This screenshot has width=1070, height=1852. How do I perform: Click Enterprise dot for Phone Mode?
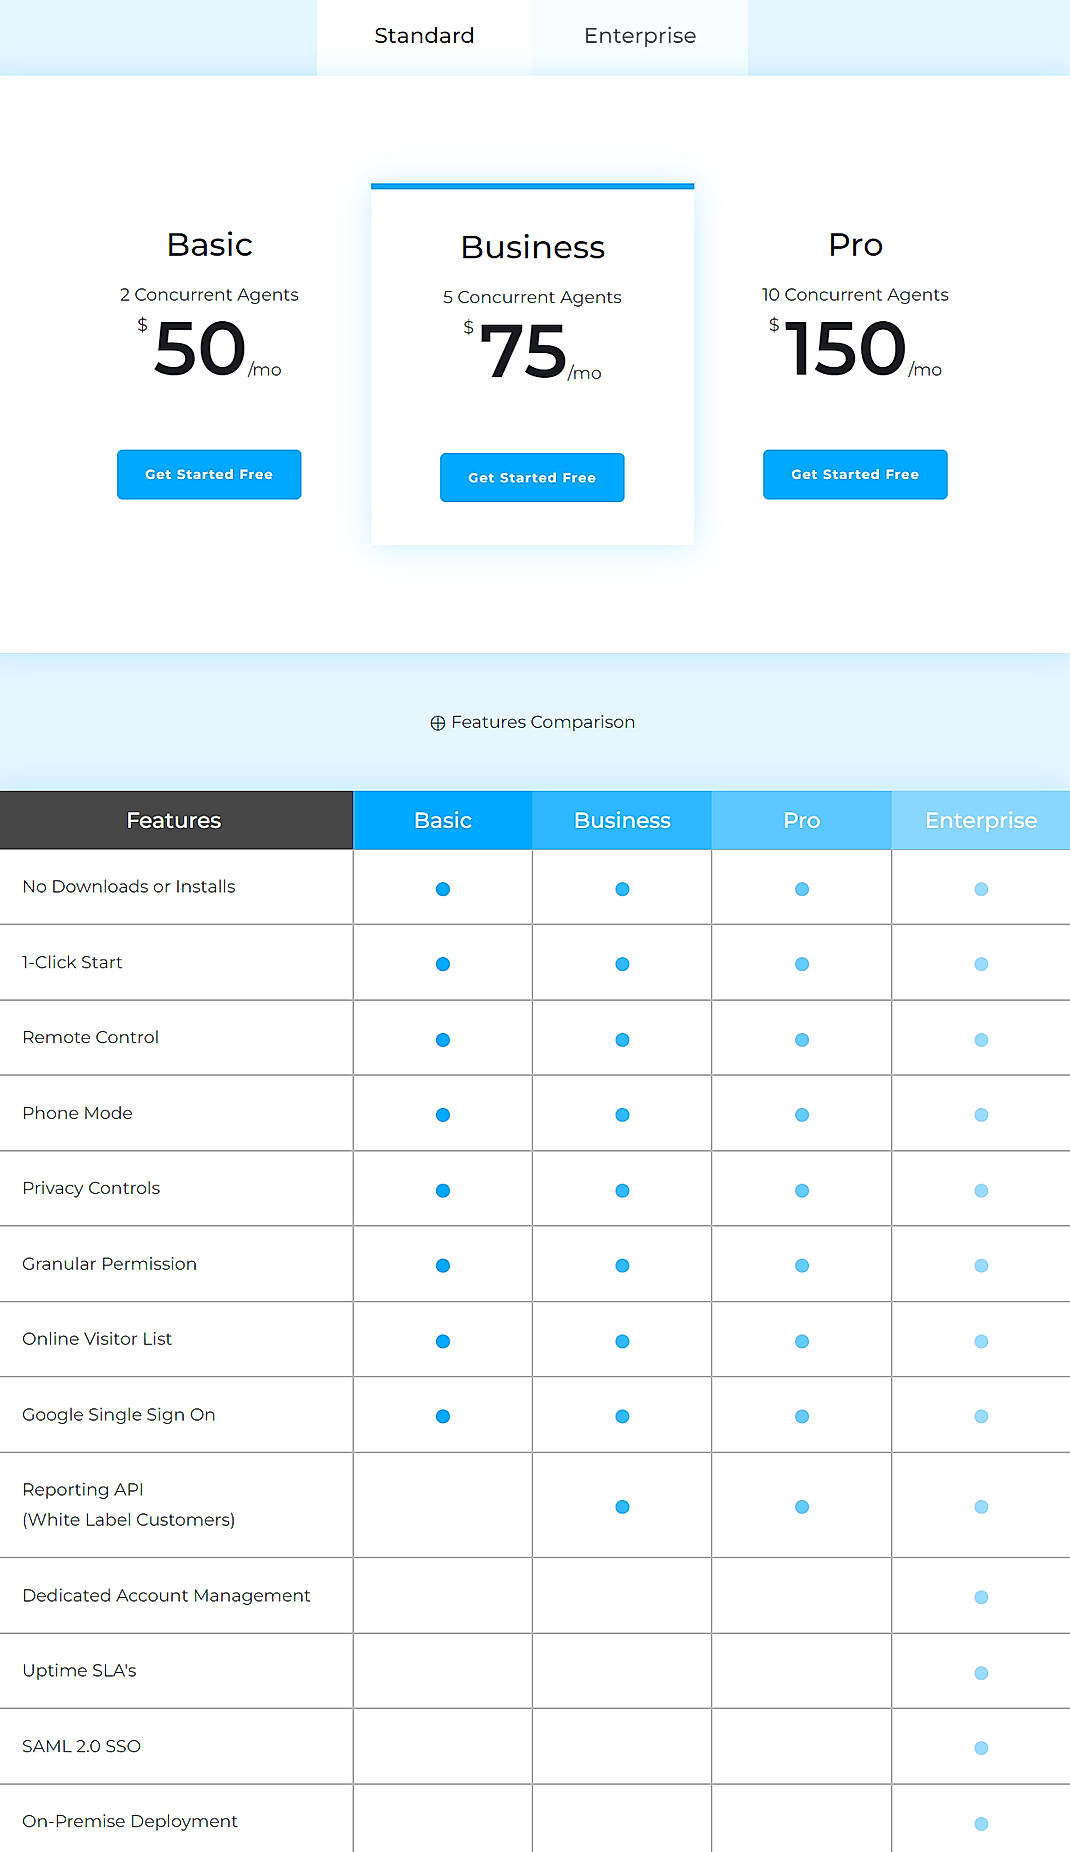pos(981,1115)
